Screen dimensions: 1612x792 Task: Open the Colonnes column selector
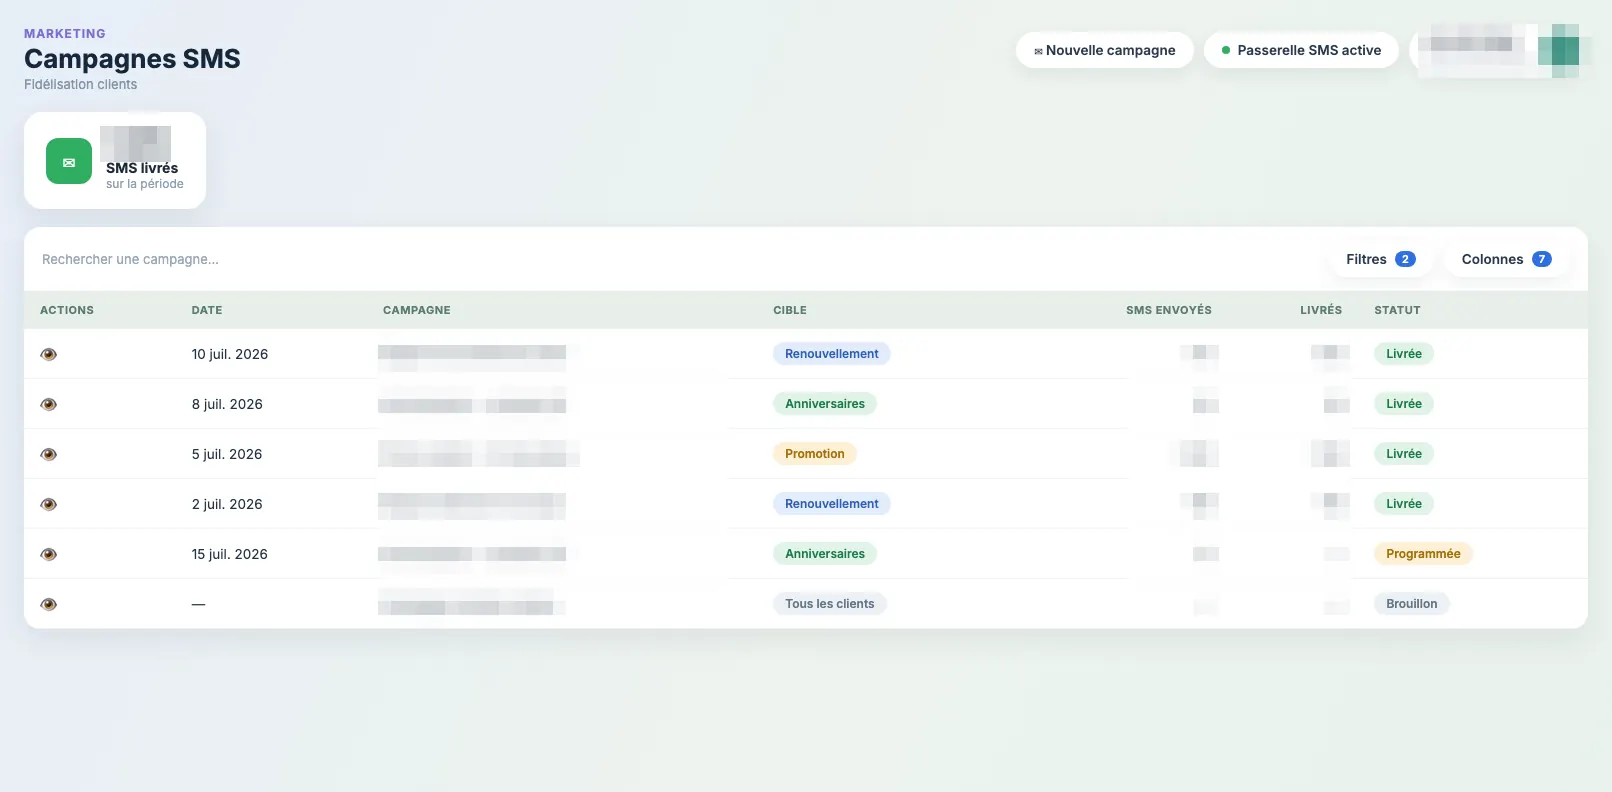(x=1506, y=259)
